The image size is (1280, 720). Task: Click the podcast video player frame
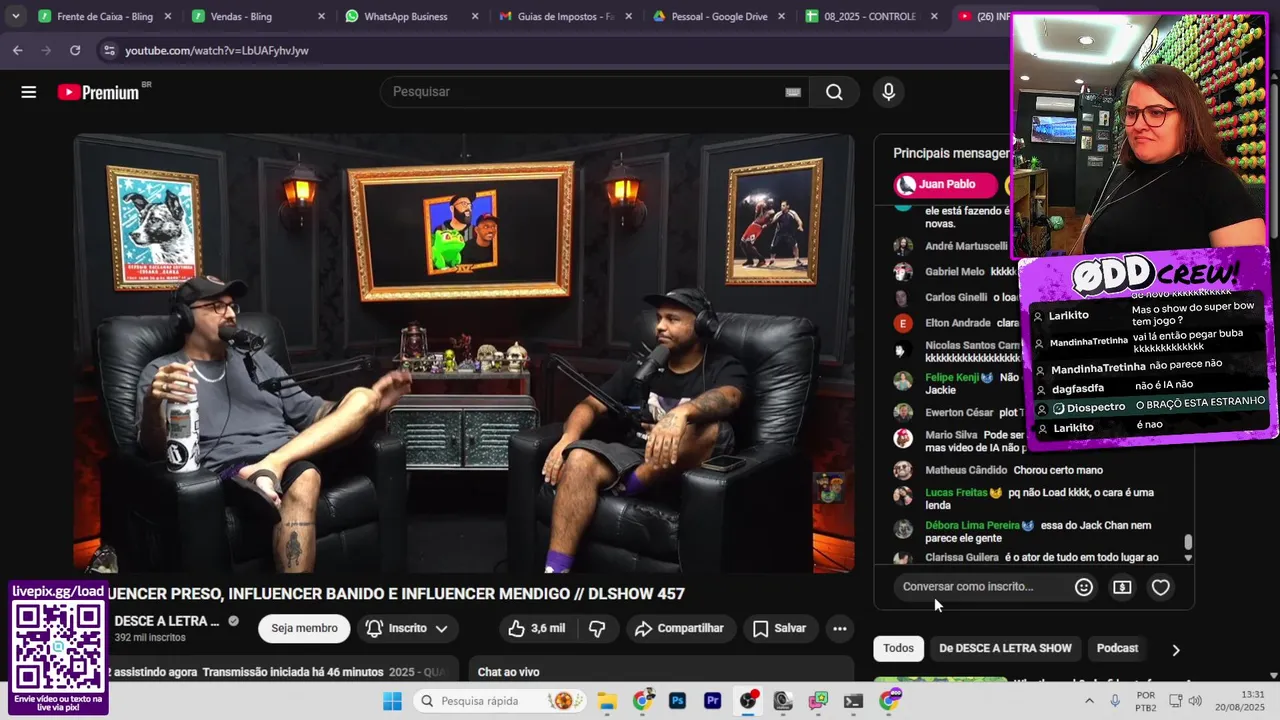pos(464,353)
